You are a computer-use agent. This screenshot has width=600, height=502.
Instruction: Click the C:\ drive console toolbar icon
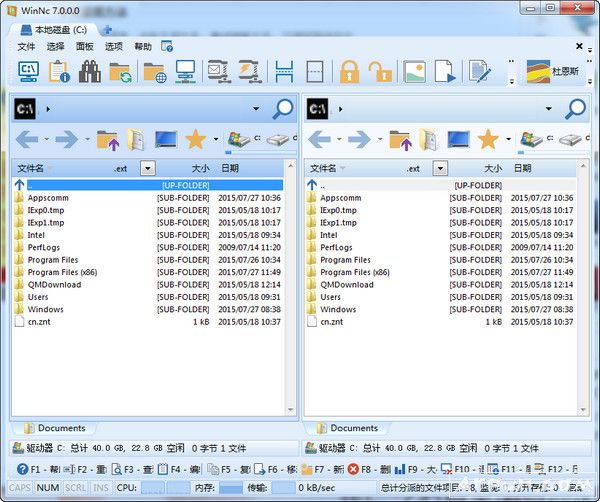(29, 72)
